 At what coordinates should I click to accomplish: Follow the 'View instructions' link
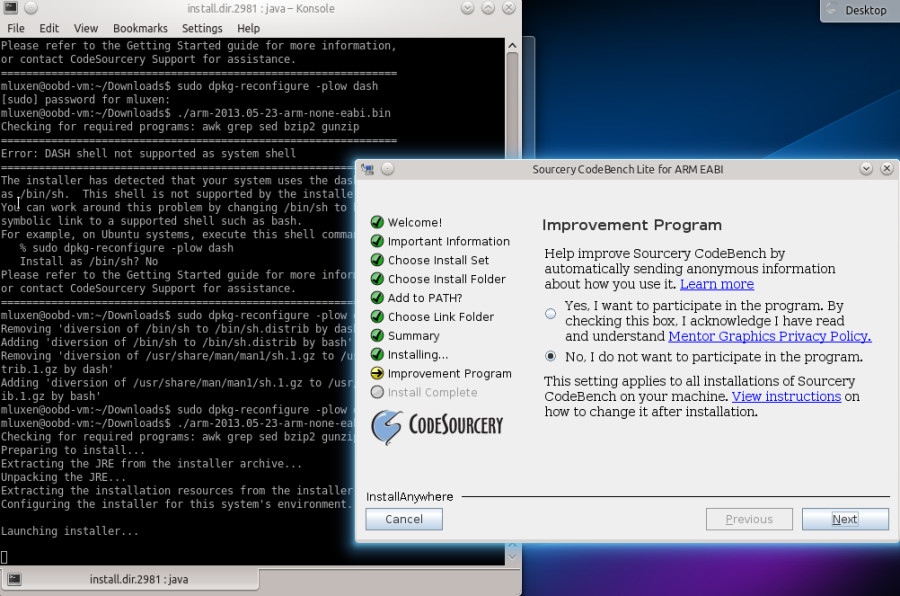(786, 396)
